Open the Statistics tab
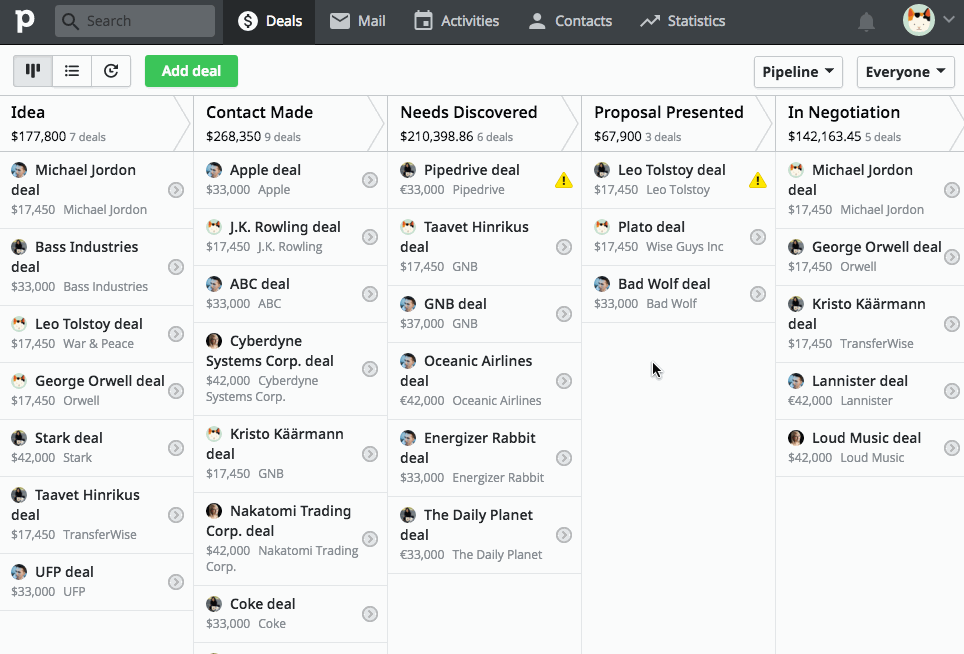The width and height of the screenshot is (964, 654). [682, 22]
